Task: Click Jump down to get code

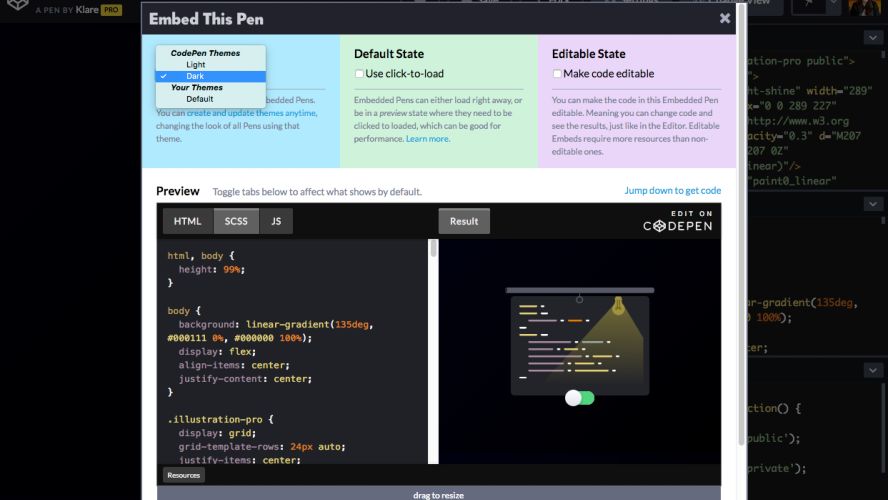Action: [673, 190]
